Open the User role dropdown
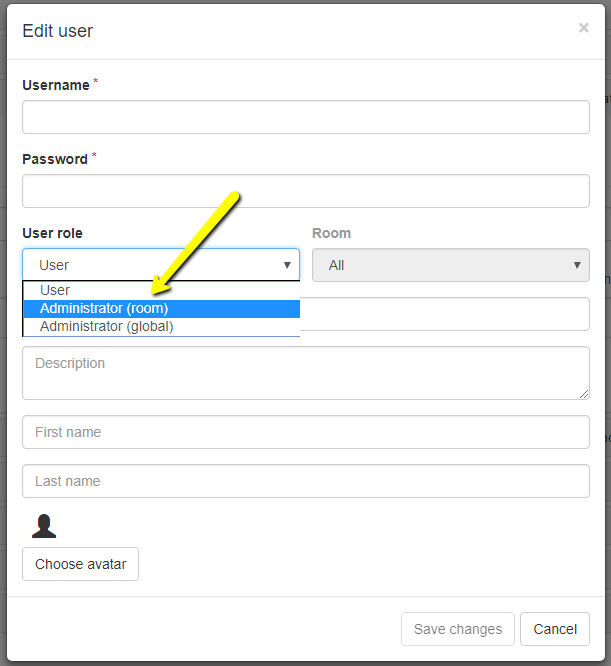The height and width of the screenshot is (666, 611). pyautogui.click(x=161, y=265)
